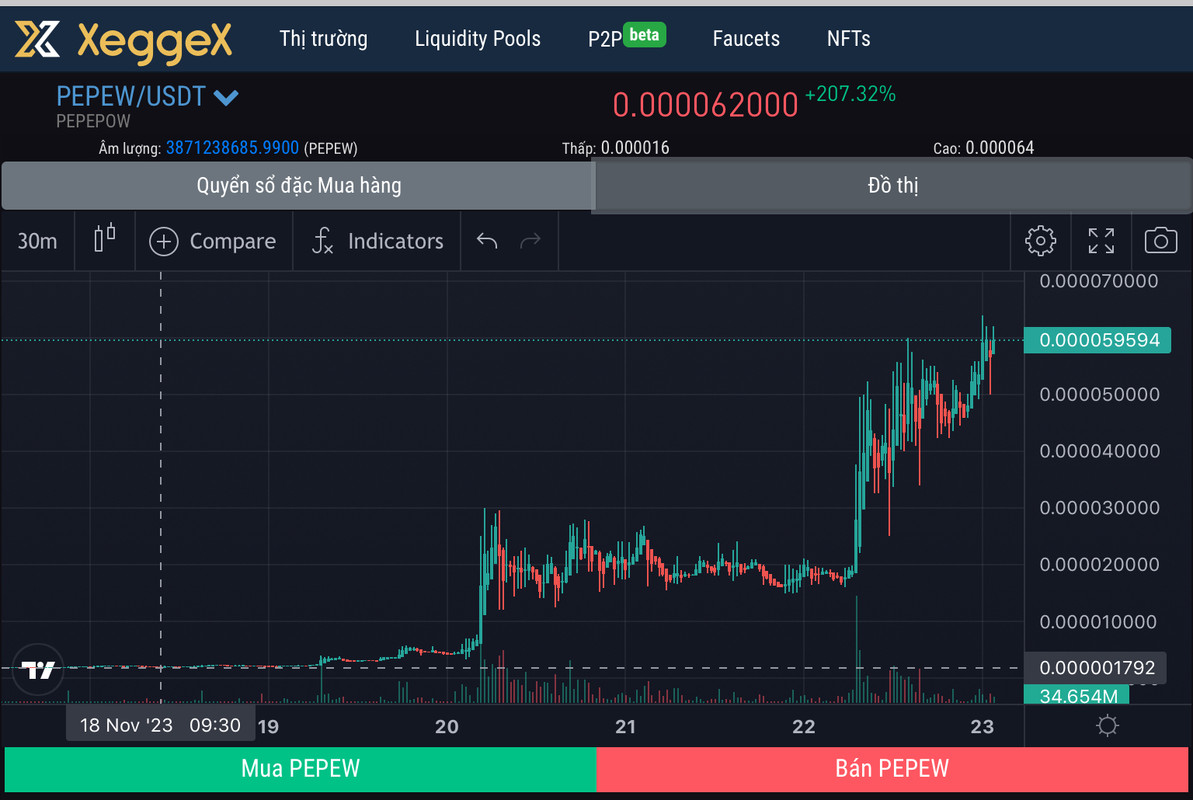Click the 34.654M volume label
The width and height of the screenshot is (1193, 800).
[1077, 695]
